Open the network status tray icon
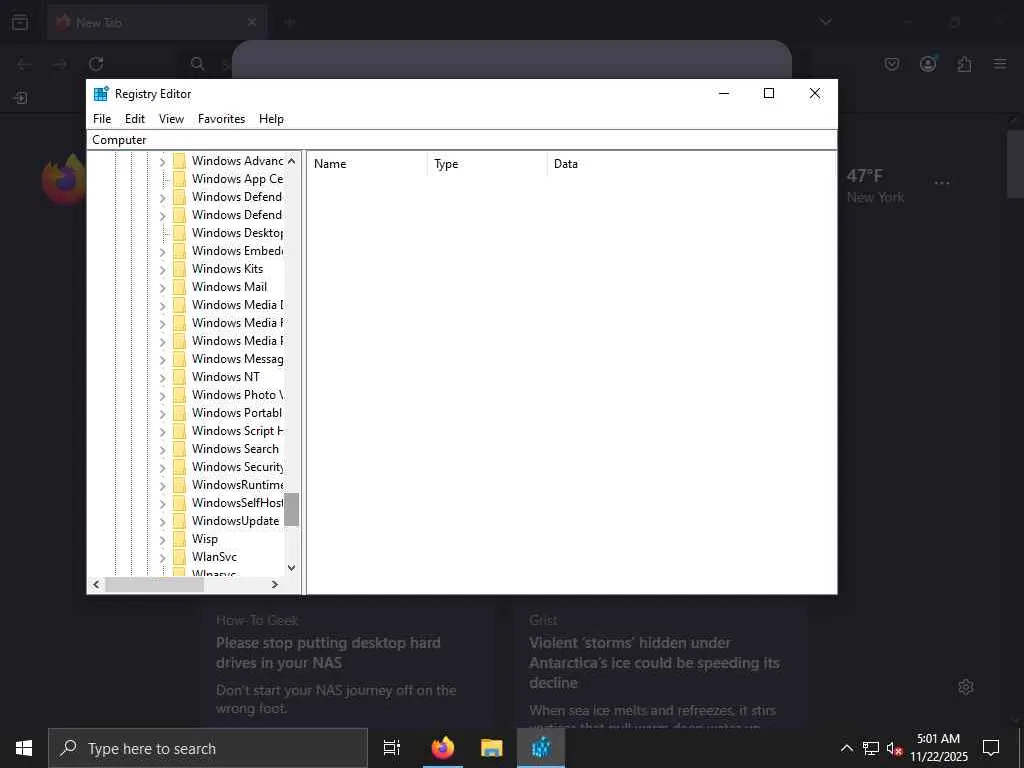The width and height of the screenshot is (1024, 768). click(871, 748)
